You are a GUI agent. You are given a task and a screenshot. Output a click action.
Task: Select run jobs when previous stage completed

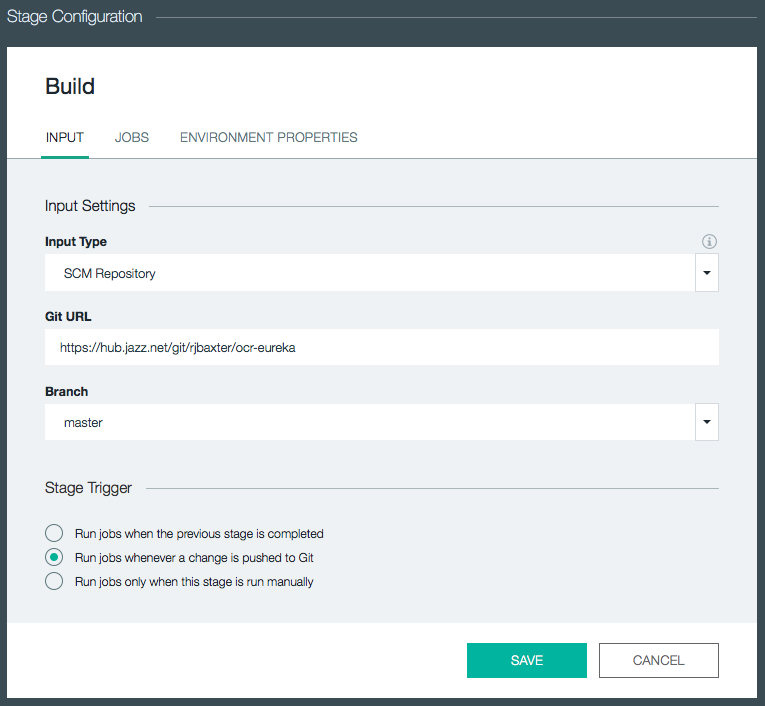coord(54,533)
